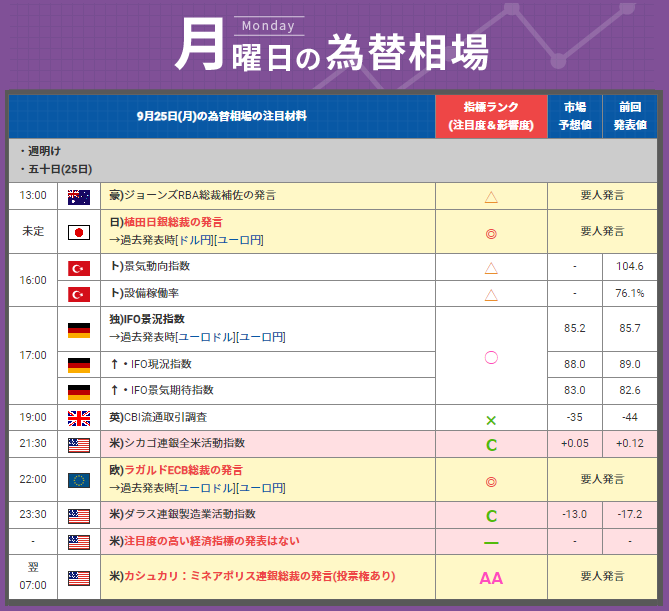Viewport: 669px width, 611px height.
Task: Click the -17.2 previous value cell
Action: [x=630, y=514]
